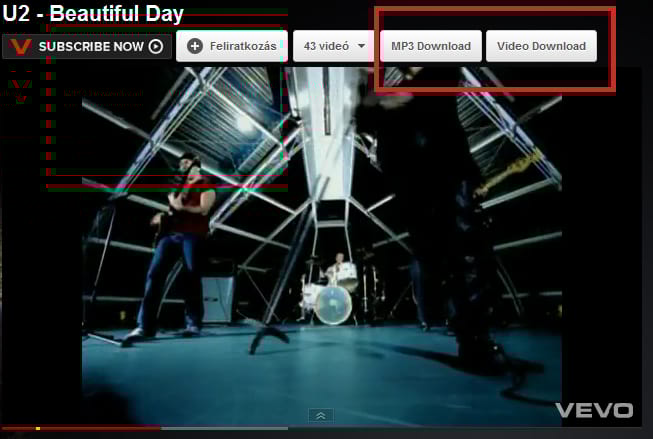Image resolution: width=653 pixels, height=439 pixels.
Task: Click the plus icon on Feliratkozás button
Action: 194,46
